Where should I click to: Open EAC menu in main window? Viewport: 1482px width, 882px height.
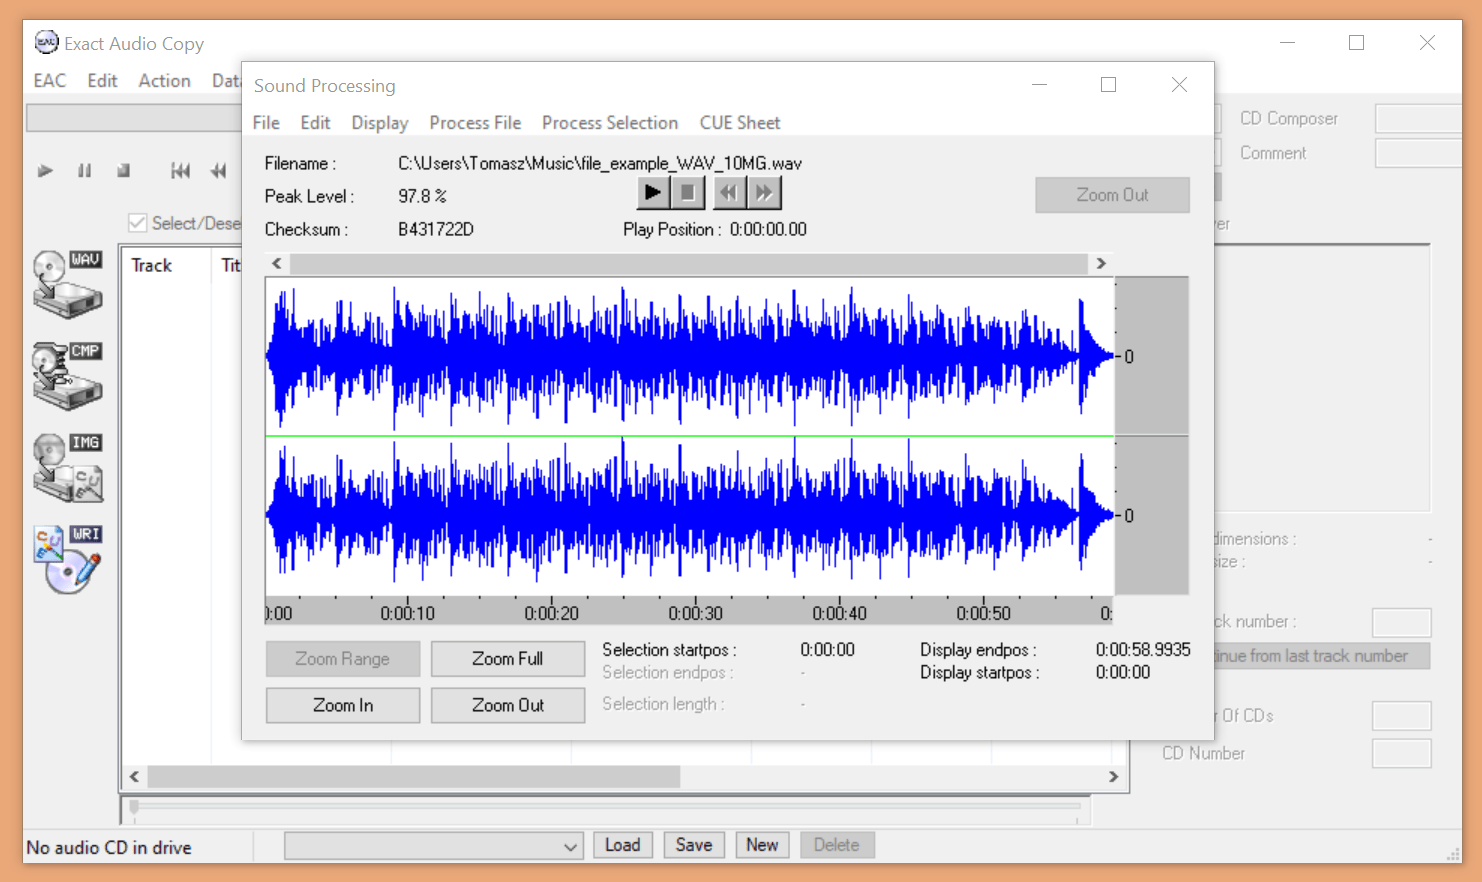pos(50,80)
